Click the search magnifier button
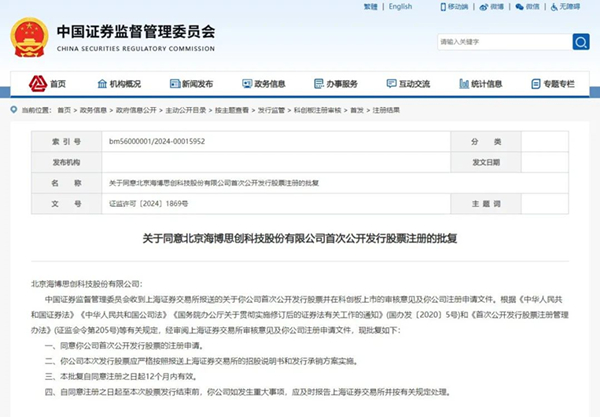Image resolution: width=600 pixels, height=417 pixels. click(580, 42)
